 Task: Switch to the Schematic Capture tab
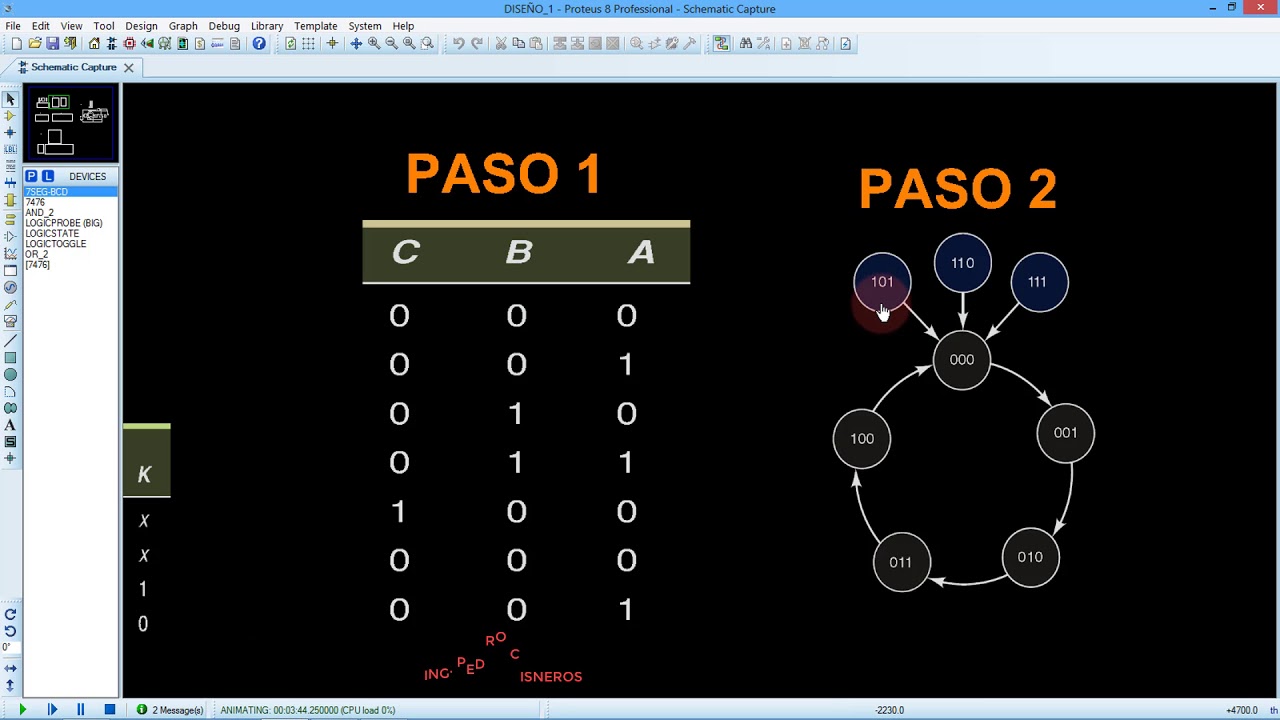pos(73,67)
